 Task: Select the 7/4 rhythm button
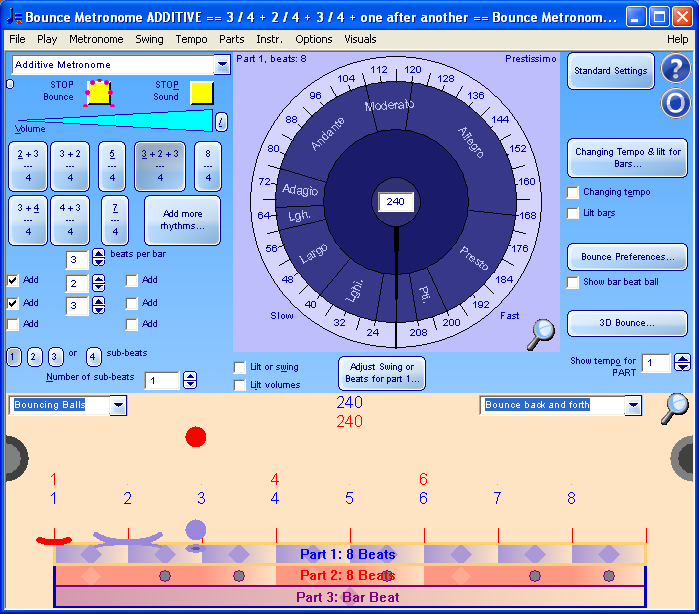[x=115, y=220]
